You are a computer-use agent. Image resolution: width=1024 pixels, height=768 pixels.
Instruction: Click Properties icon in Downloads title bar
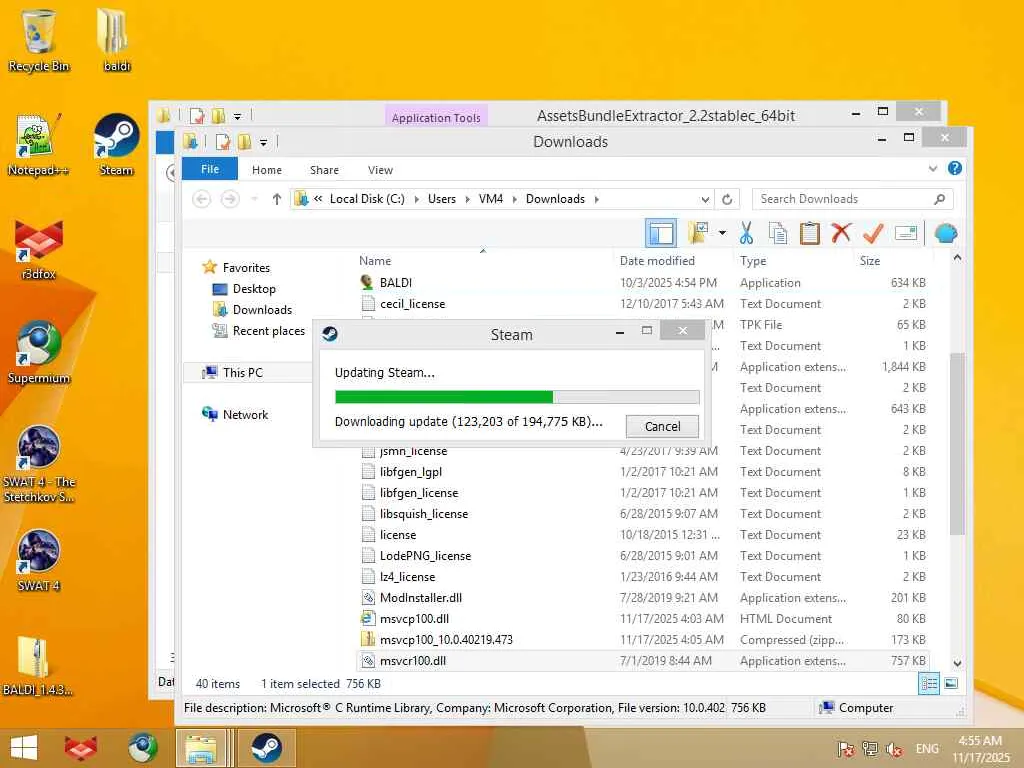pyautogui.click(x=223, y=142)
